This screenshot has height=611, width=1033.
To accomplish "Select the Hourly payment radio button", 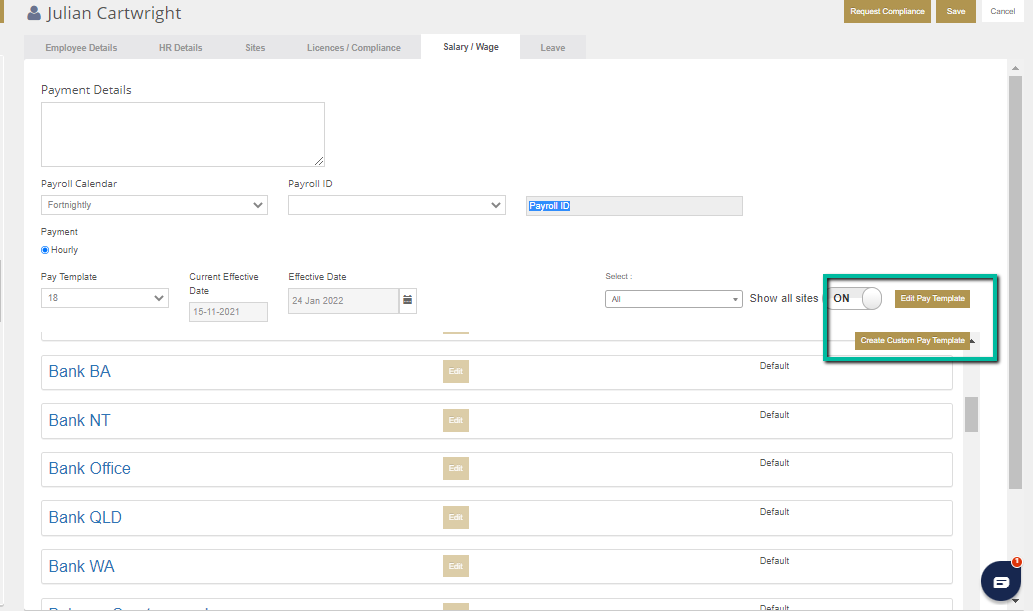I will (x=45, y=250).
